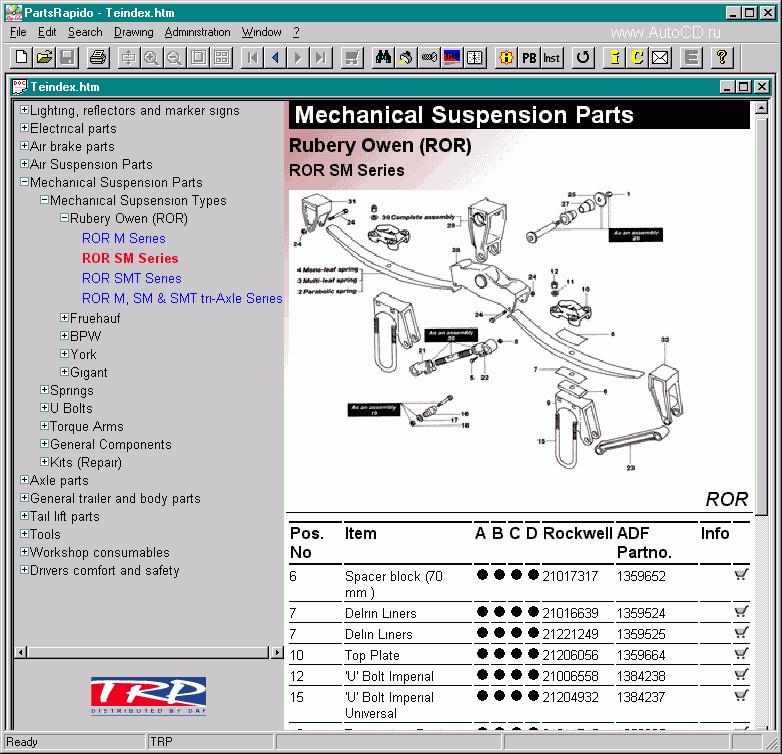Open the shopping cart toolbar icon

(x=353, y=58)
